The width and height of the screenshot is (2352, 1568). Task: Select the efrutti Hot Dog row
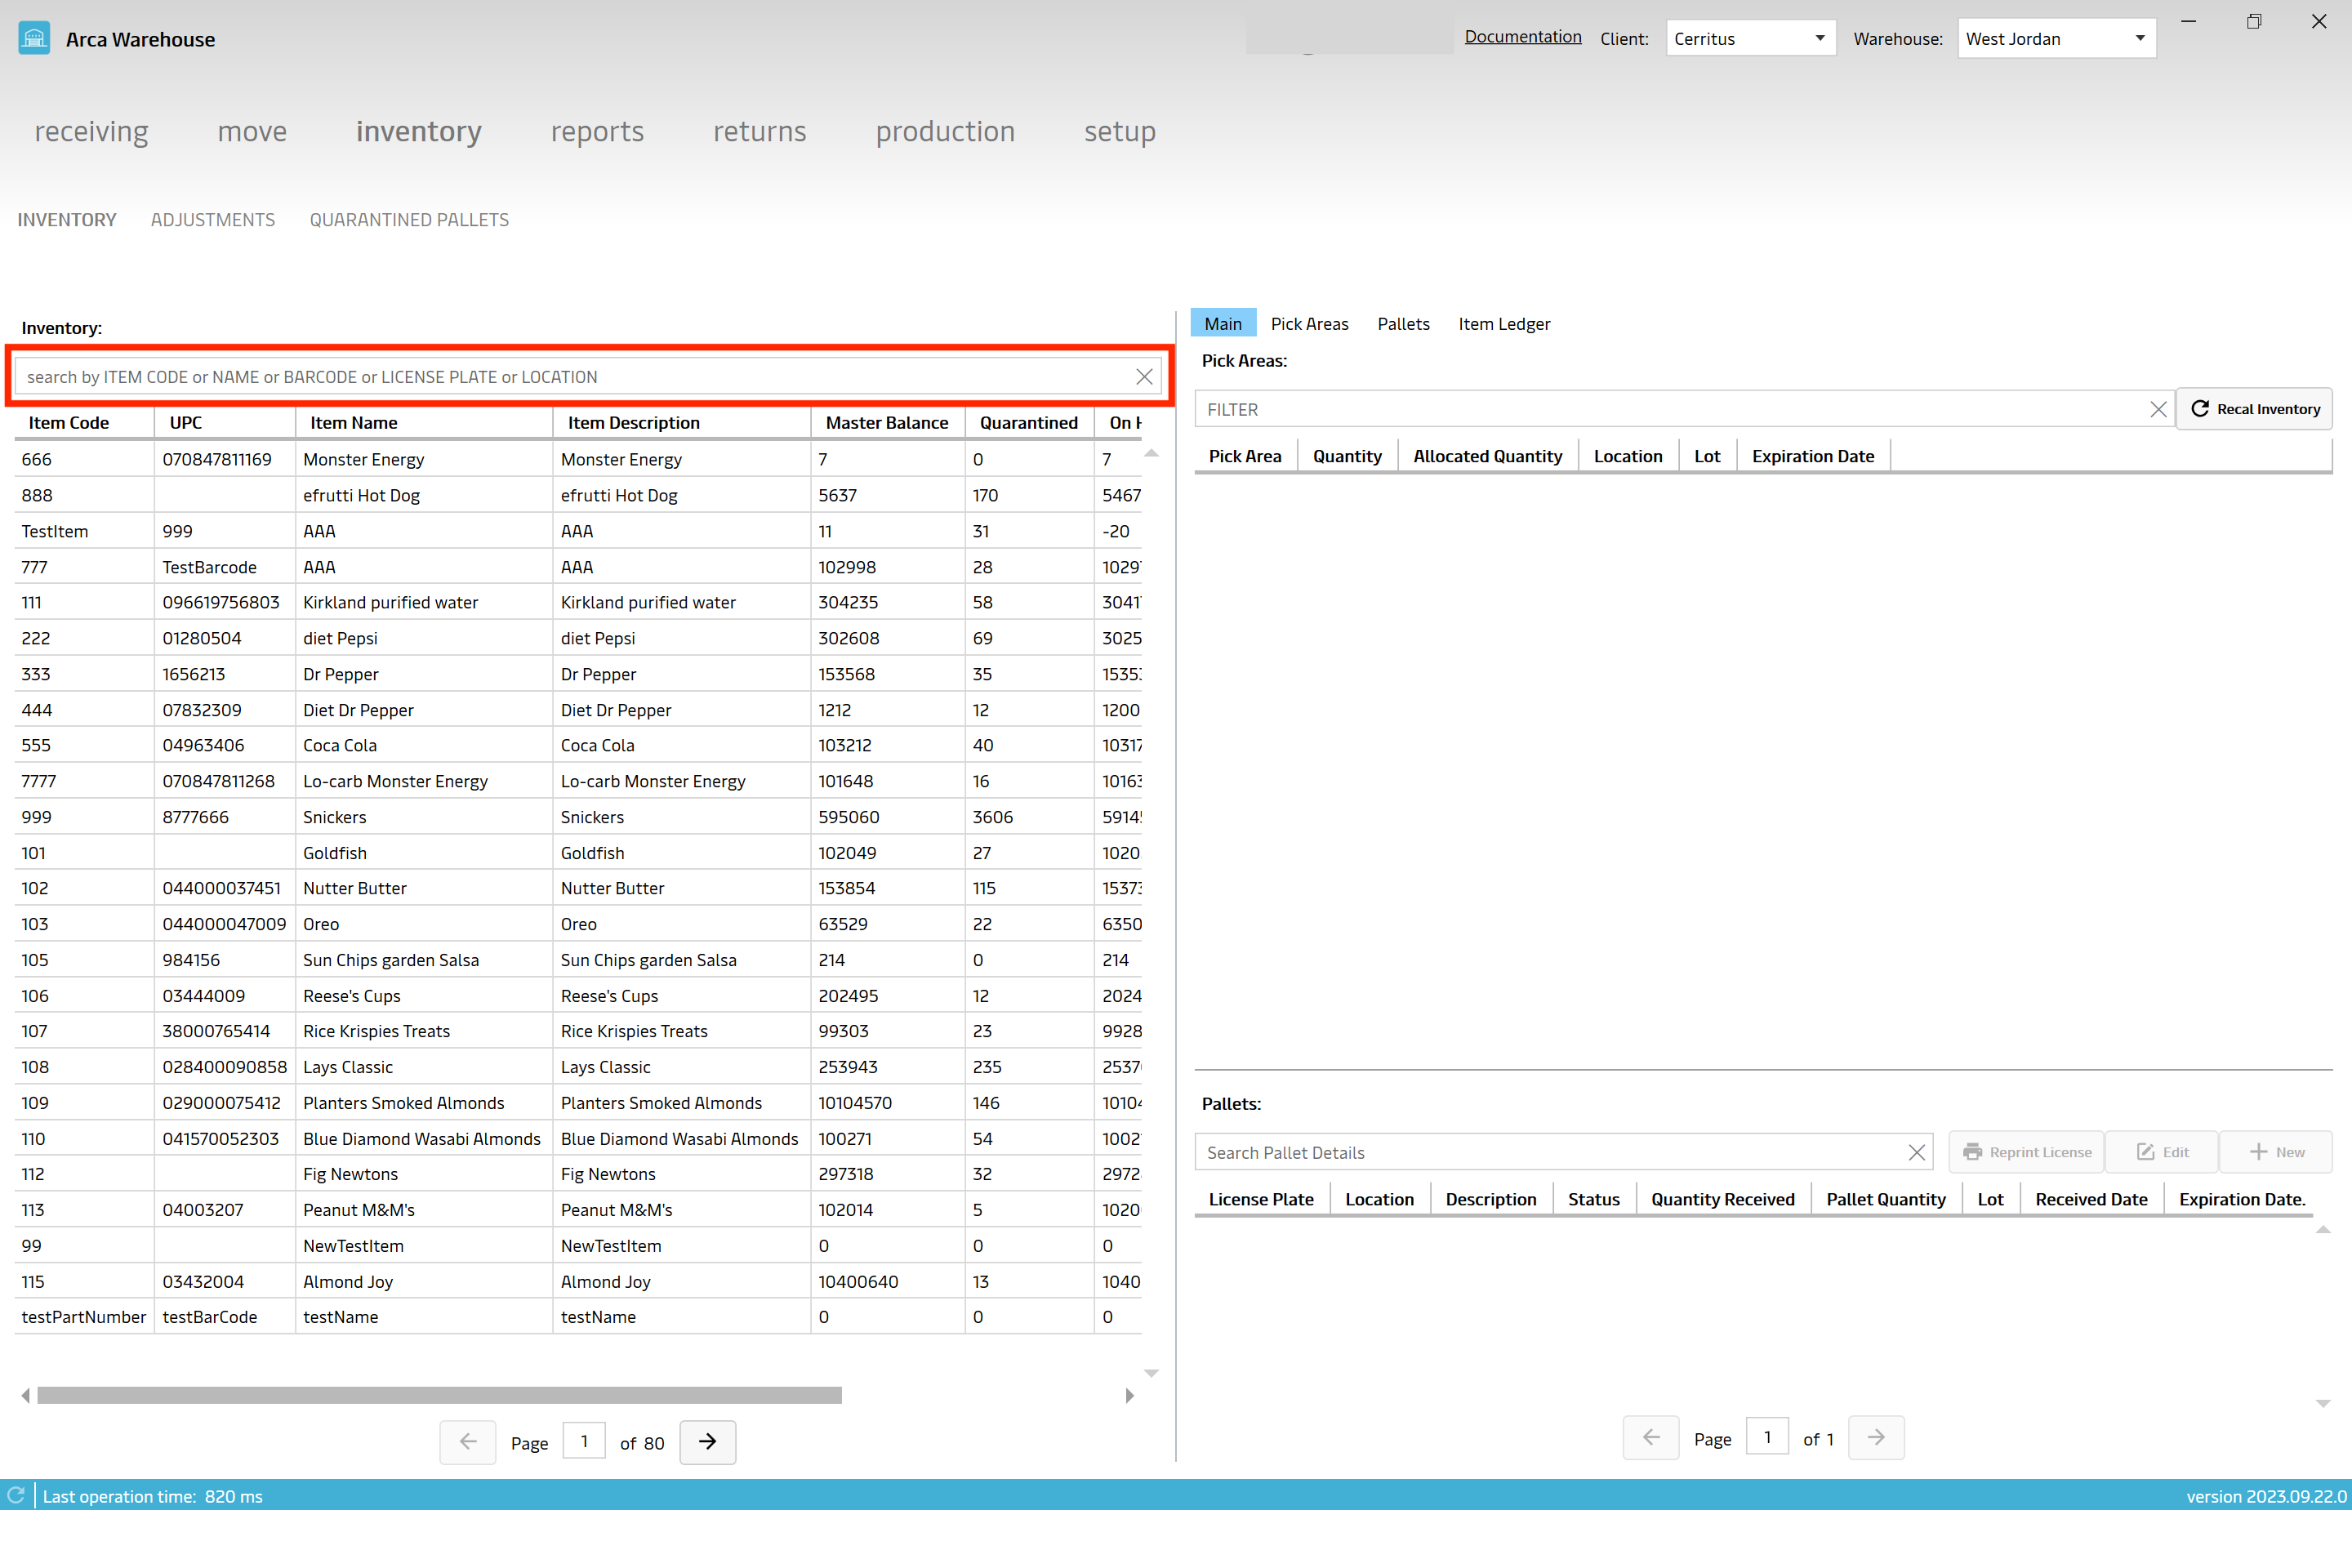click(x=578, y=495)
